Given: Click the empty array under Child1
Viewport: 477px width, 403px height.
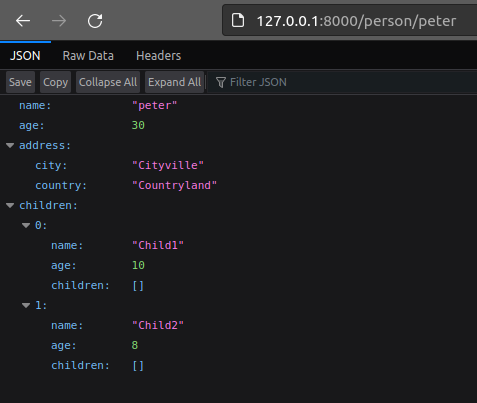Looking at the screenshot, I should [x=138, y=286].
